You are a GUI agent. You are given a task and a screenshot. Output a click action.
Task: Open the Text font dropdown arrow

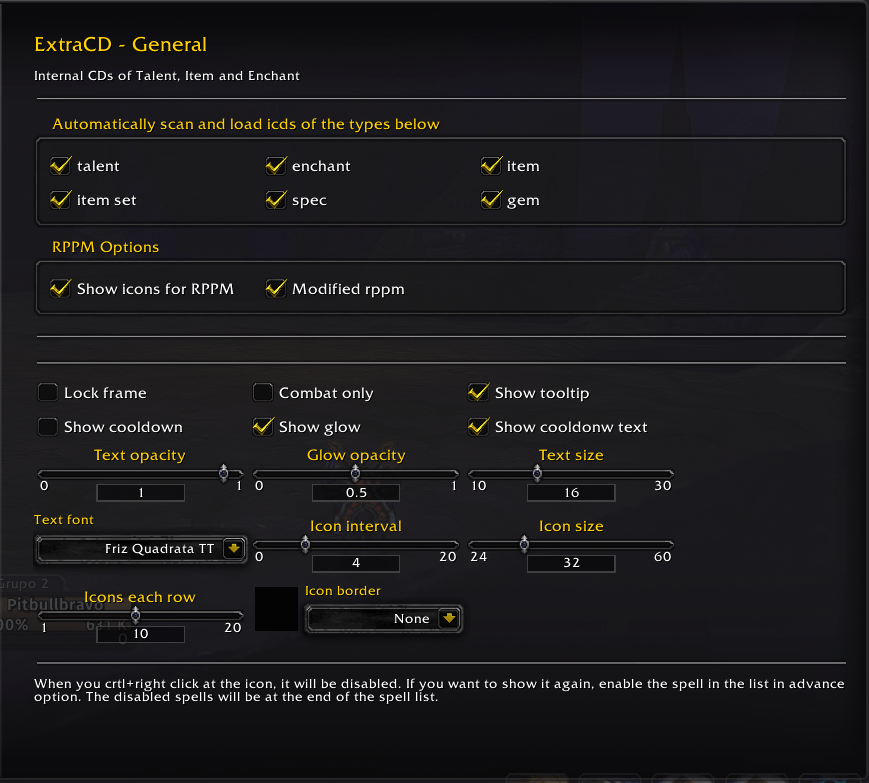pyautogui.click(x=234, y=549)
